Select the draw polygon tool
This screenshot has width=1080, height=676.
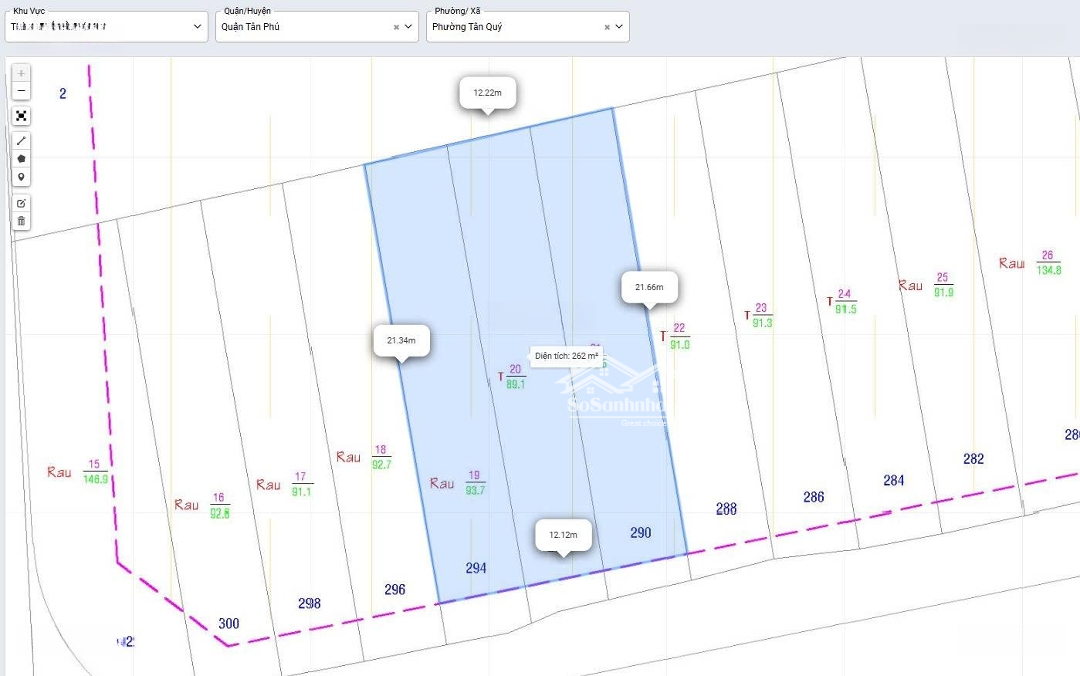click(21, 159)
